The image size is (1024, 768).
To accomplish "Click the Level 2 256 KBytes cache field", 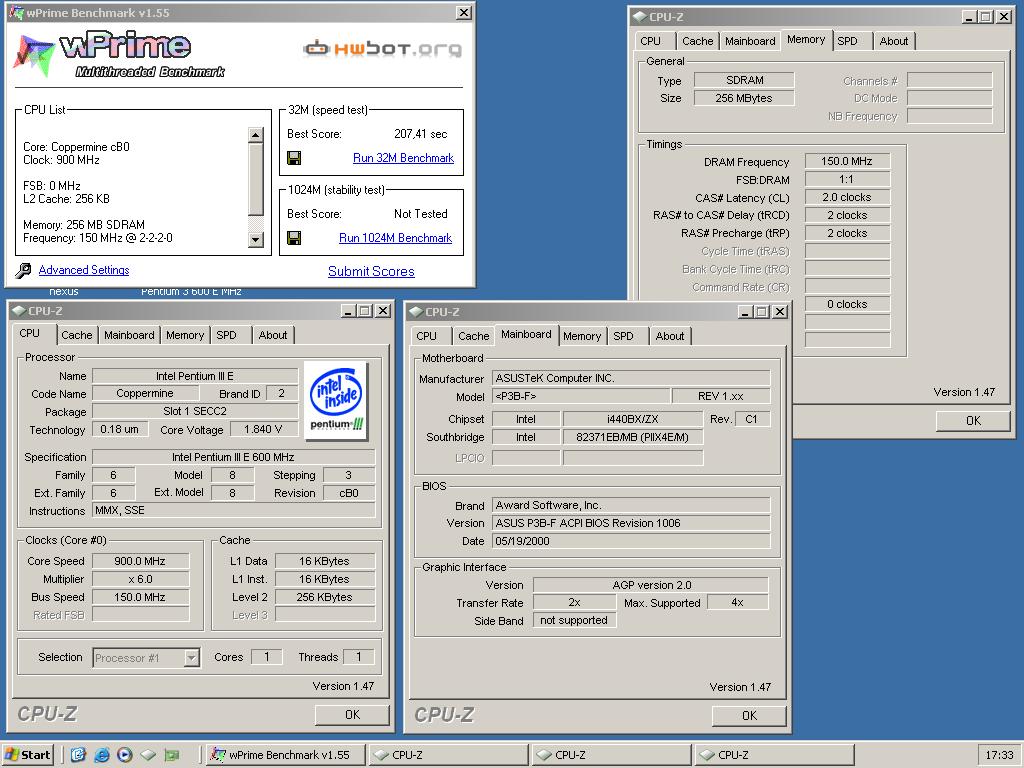I will click(x=325, y=597).
